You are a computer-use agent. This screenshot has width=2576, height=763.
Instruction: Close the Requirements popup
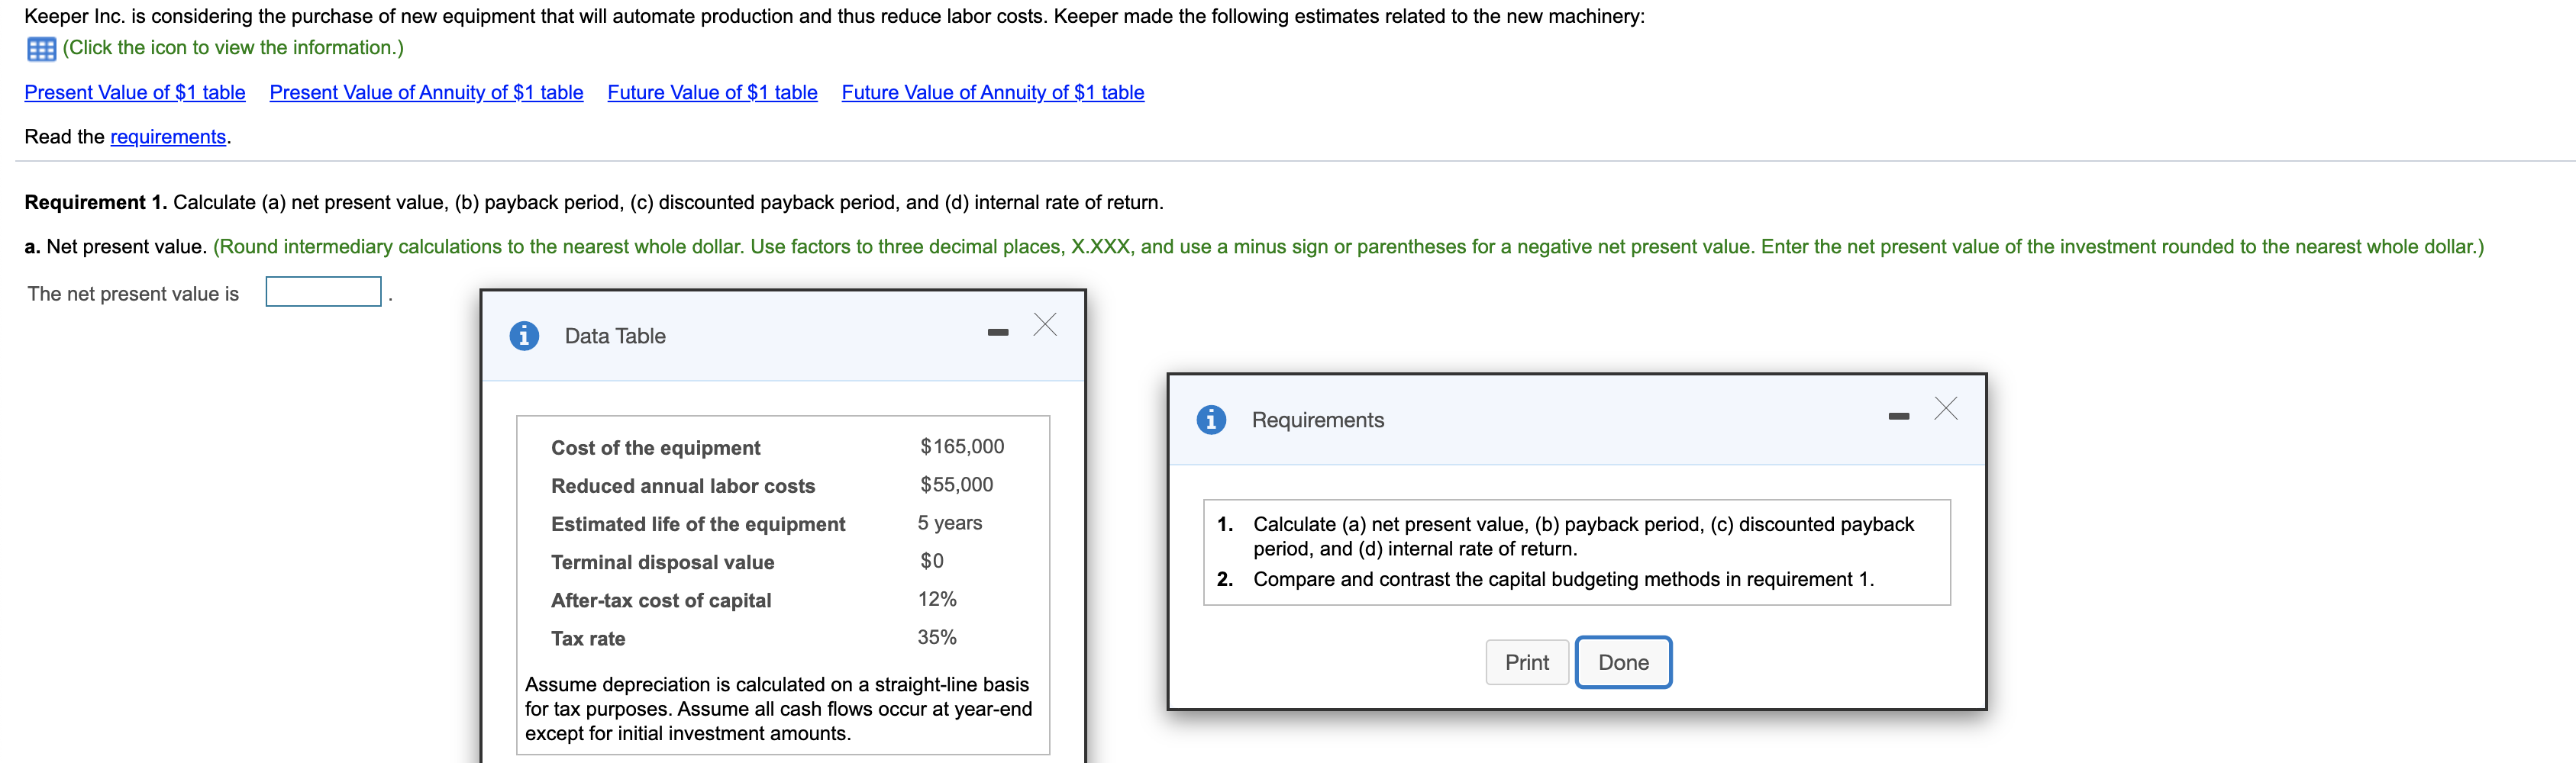tap(1946, 408)
